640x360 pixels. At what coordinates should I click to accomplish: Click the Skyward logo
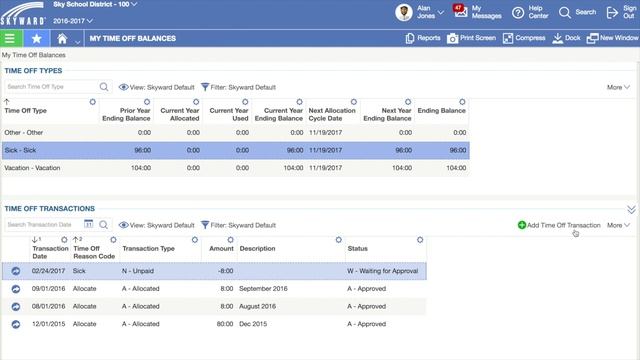23,13
